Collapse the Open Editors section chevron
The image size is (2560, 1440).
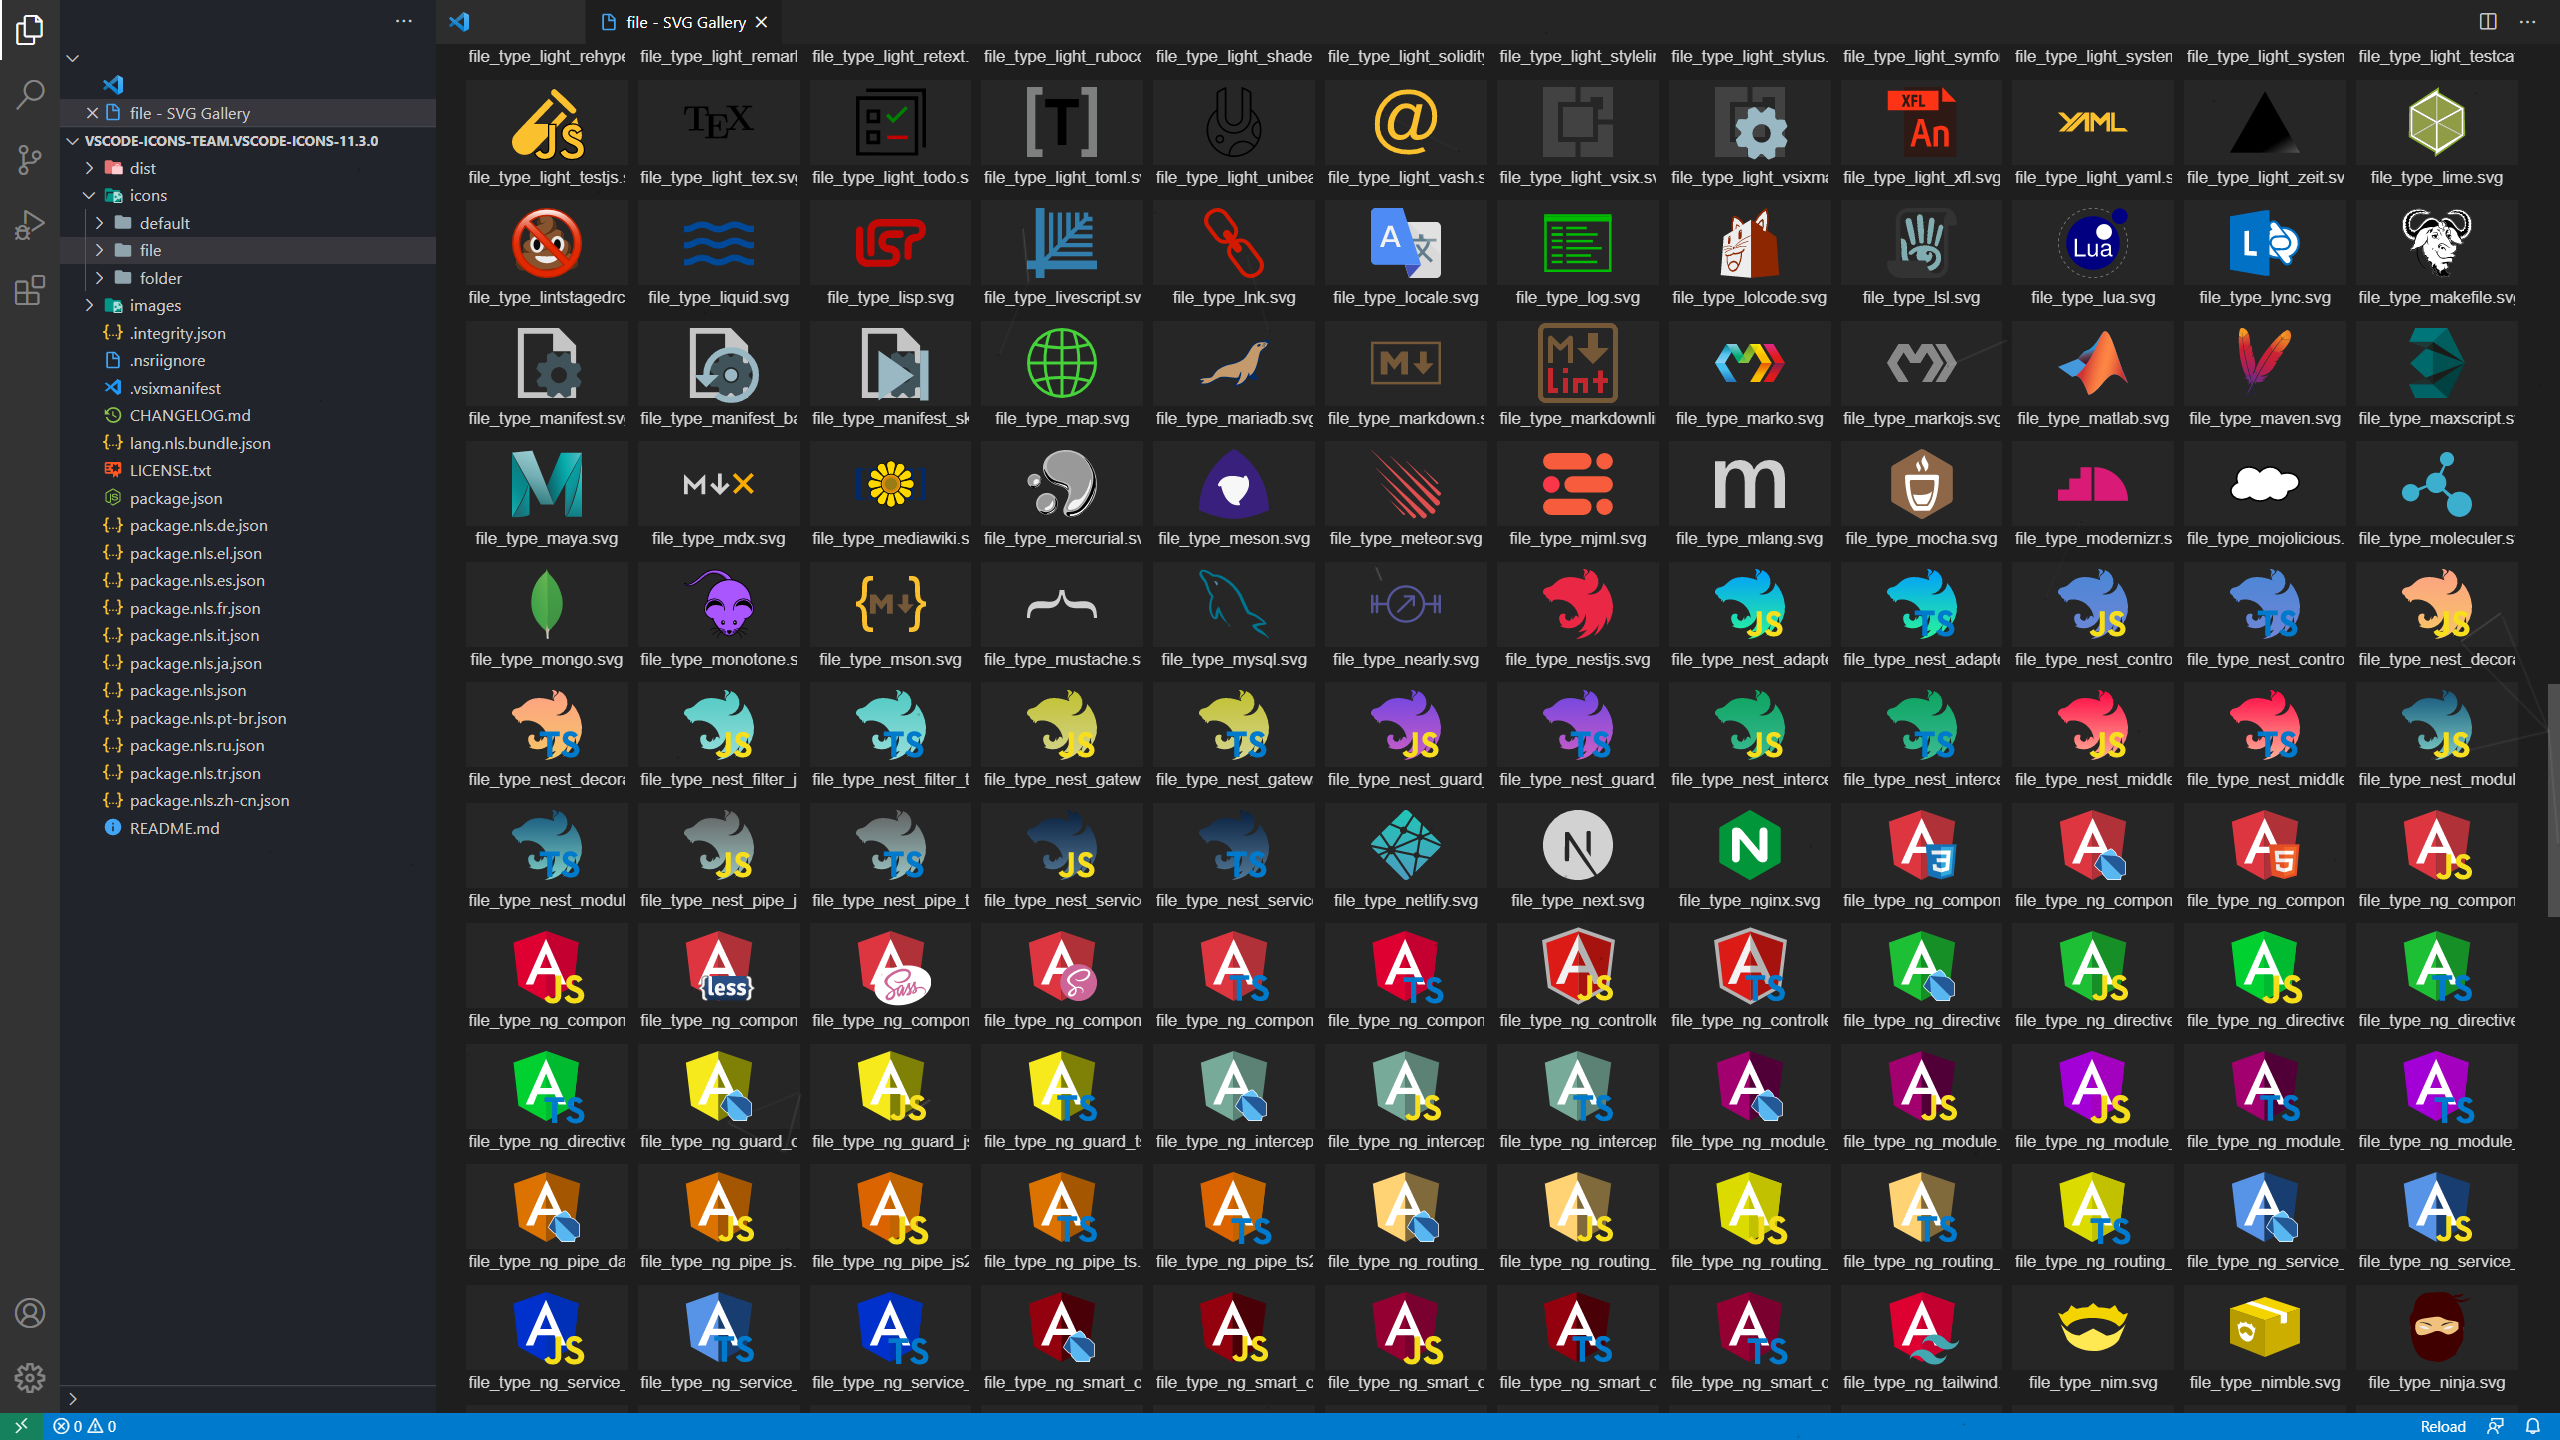73,58
